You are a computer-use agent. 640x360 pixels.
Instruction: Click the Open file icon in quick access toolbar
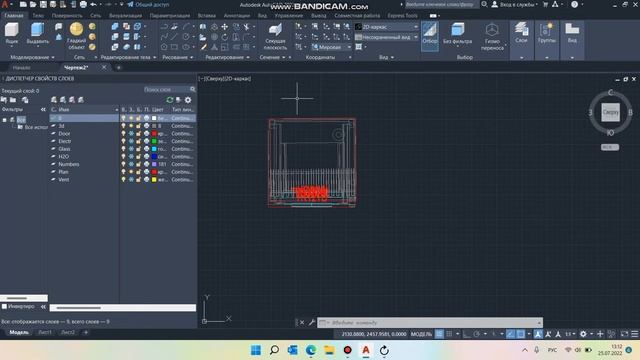(33, 4)
